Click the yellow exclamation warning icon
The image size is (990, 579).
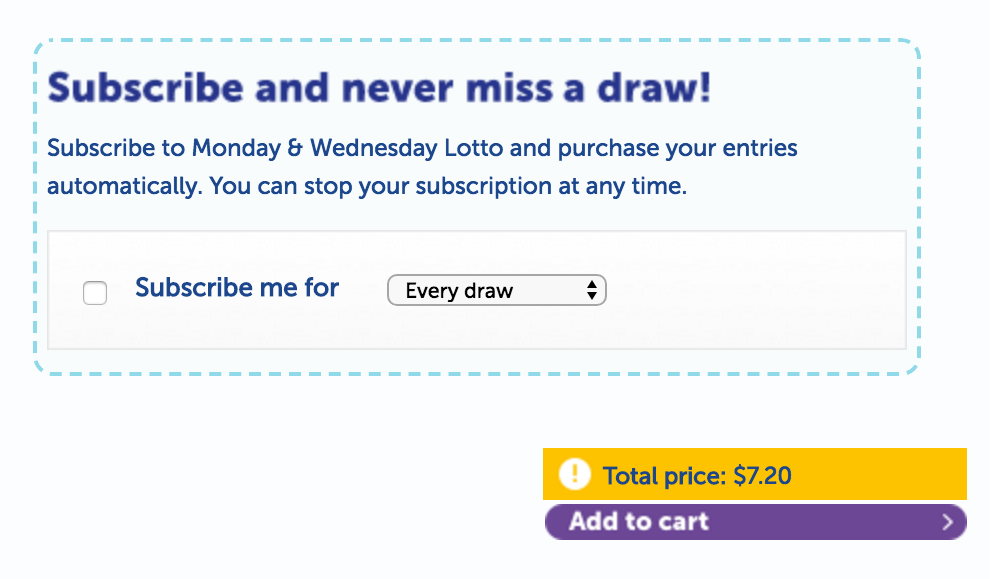(575, 474)
